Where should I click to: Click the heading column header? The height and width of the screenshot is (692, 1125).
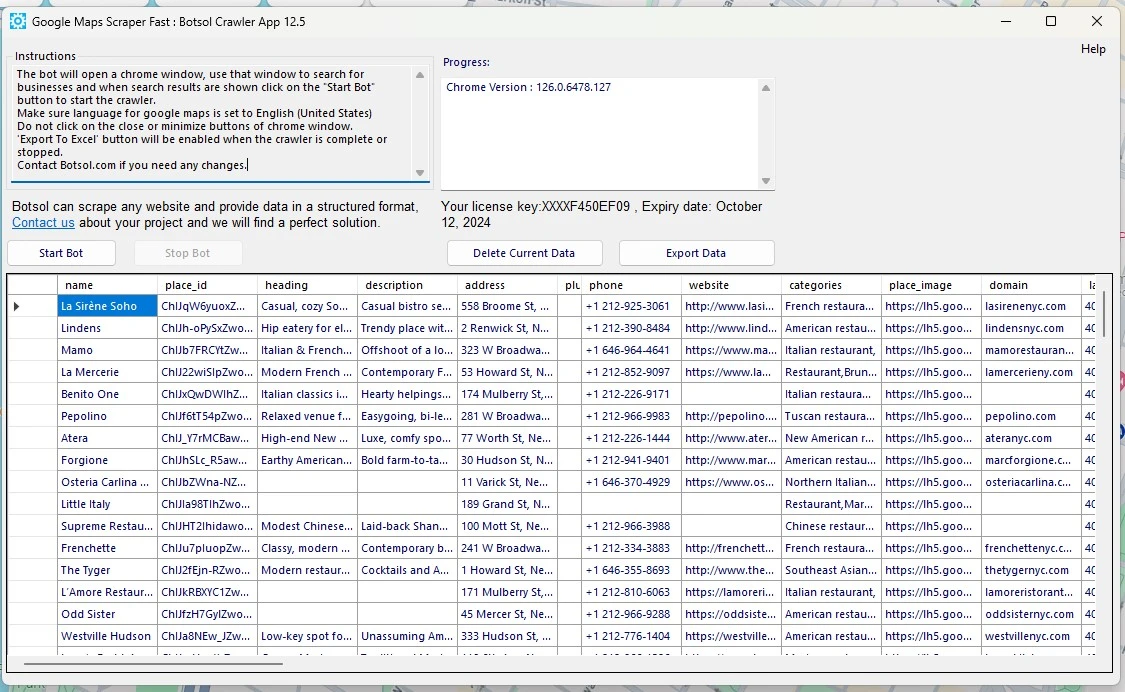point(307,285)
